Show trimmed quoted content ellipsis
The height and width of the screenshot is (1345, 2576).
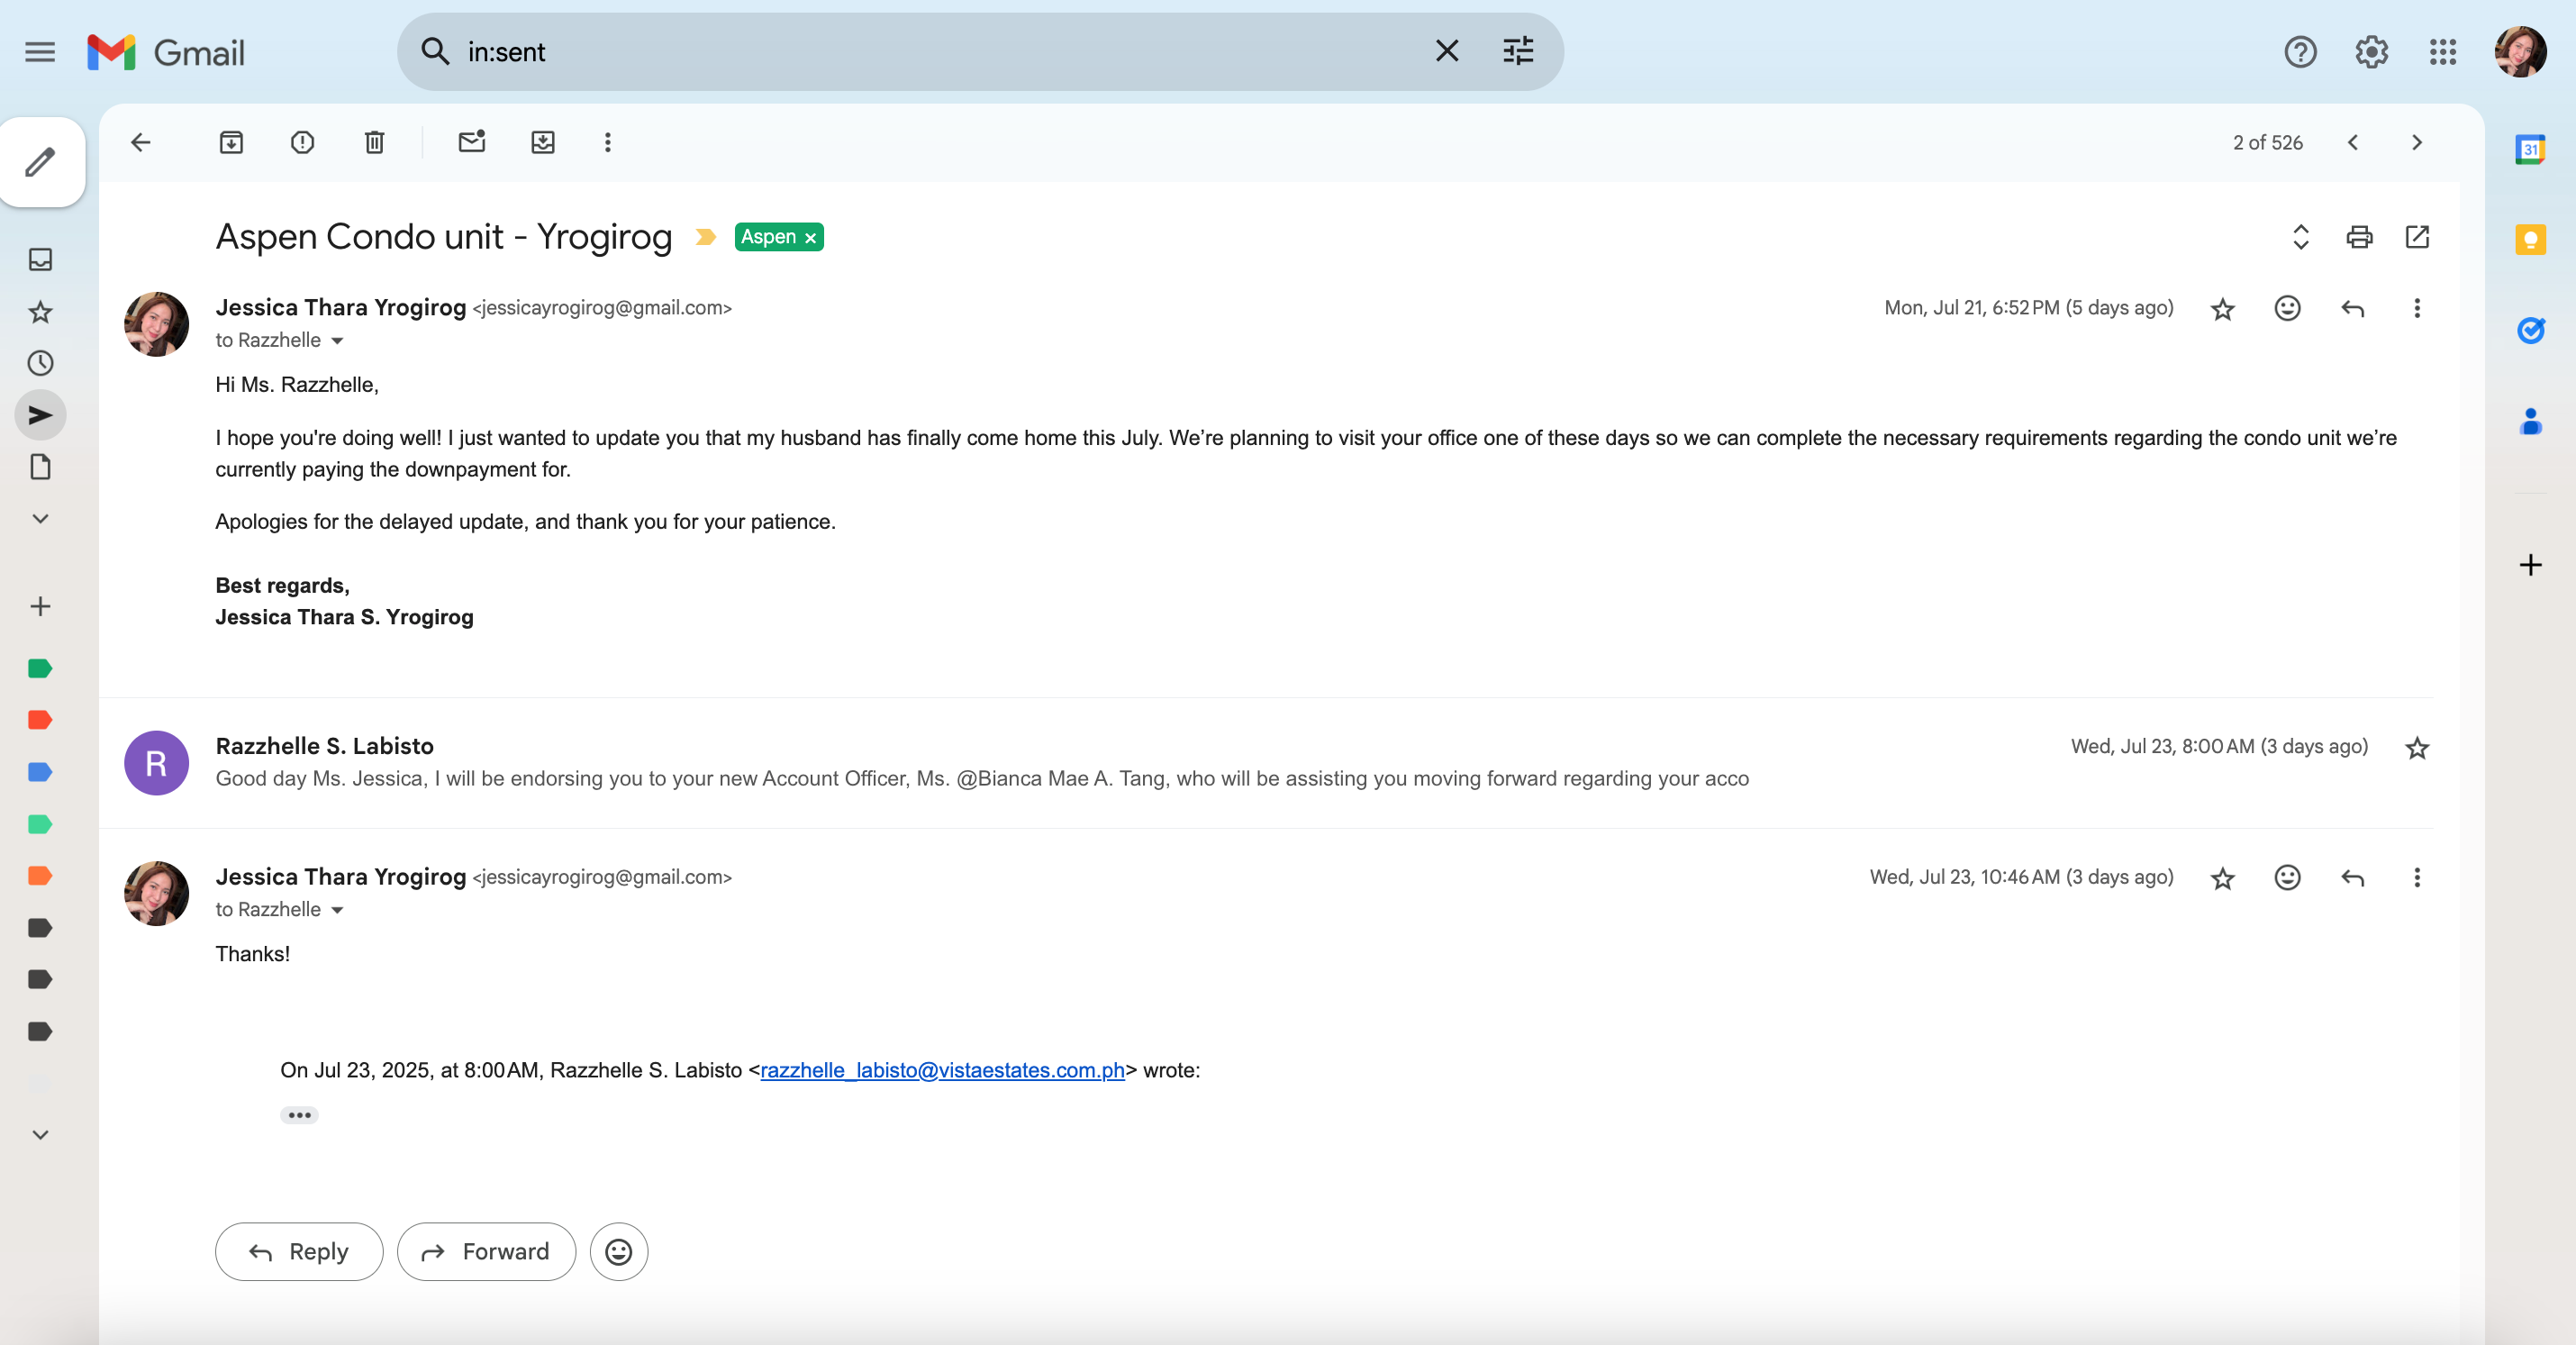click(299, 1115)
